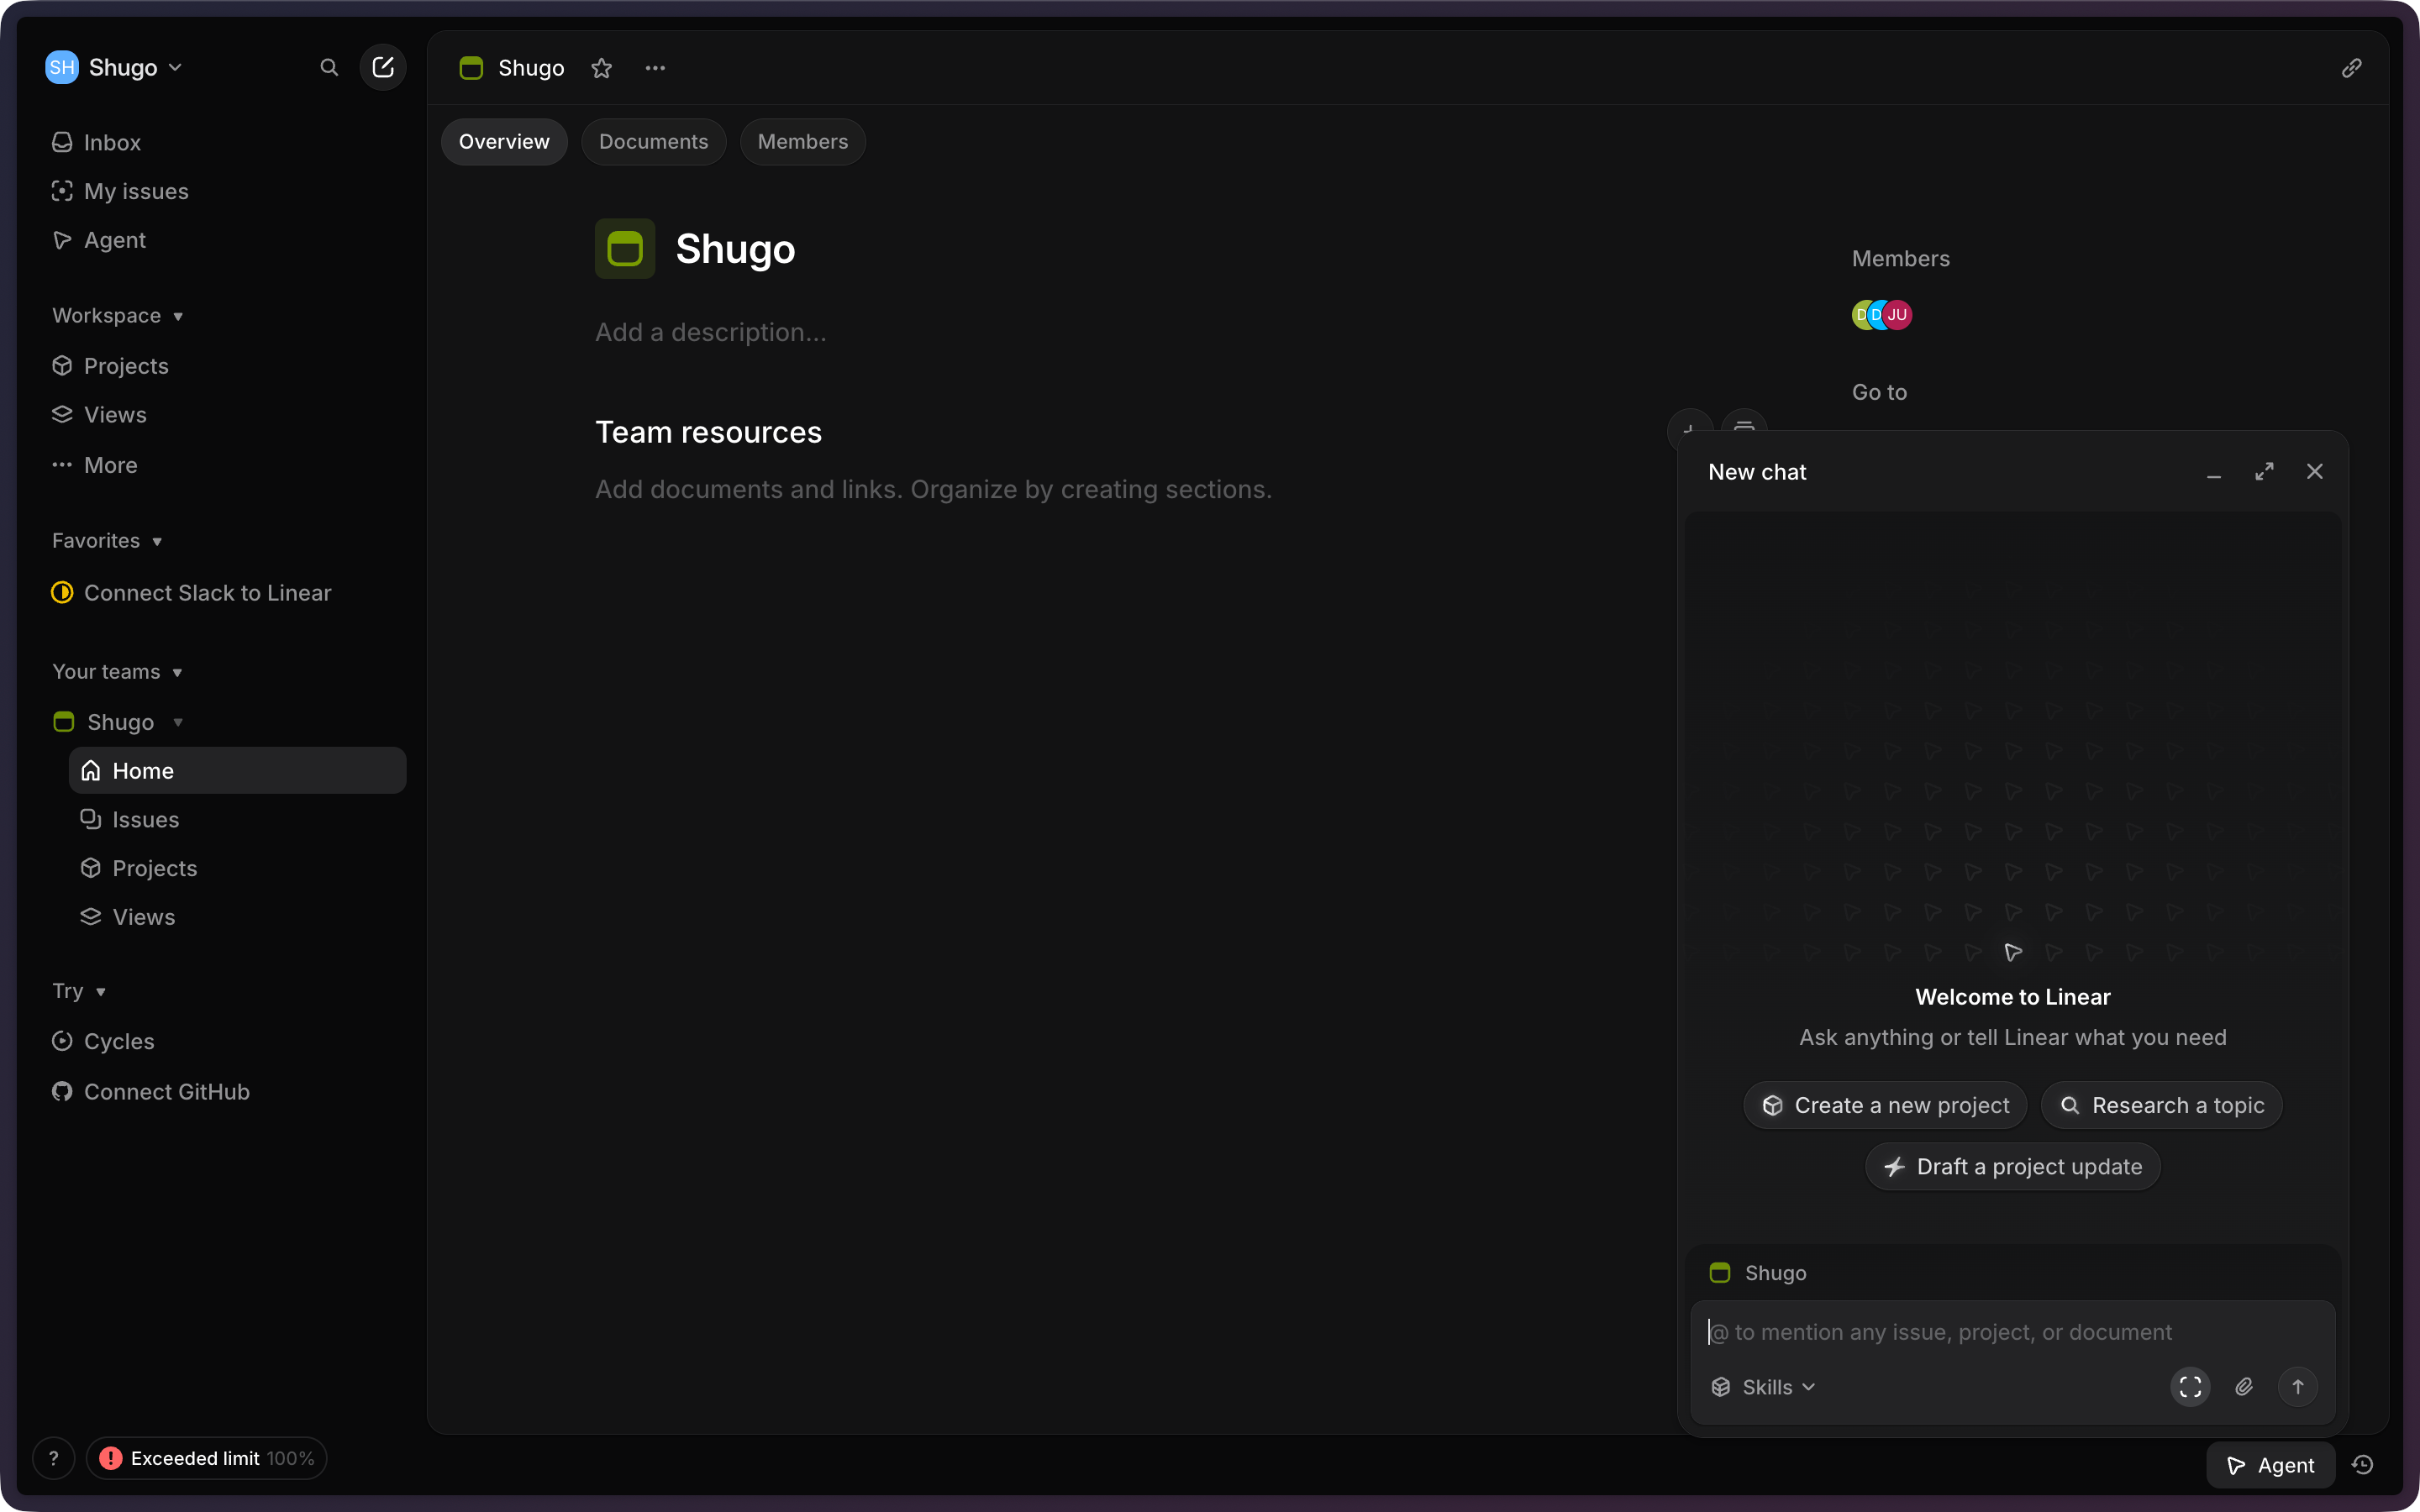Click Add a description field

pos(711,332)
